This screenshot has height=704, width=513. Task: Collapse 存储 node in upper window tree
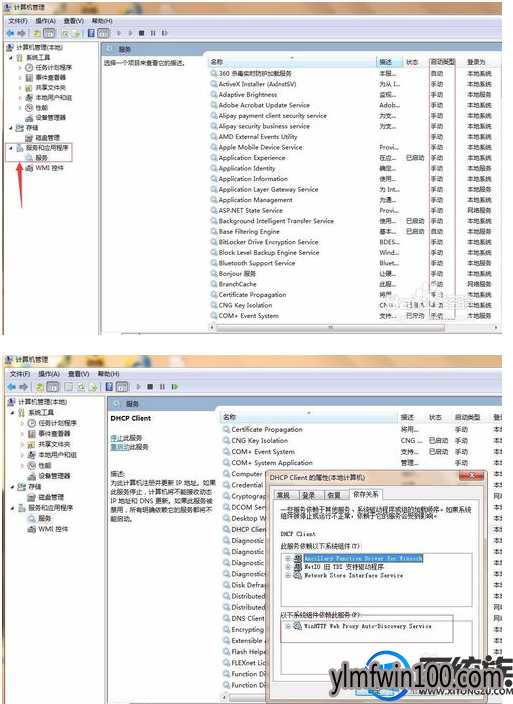pyautogui.click(x=11, y=128)
